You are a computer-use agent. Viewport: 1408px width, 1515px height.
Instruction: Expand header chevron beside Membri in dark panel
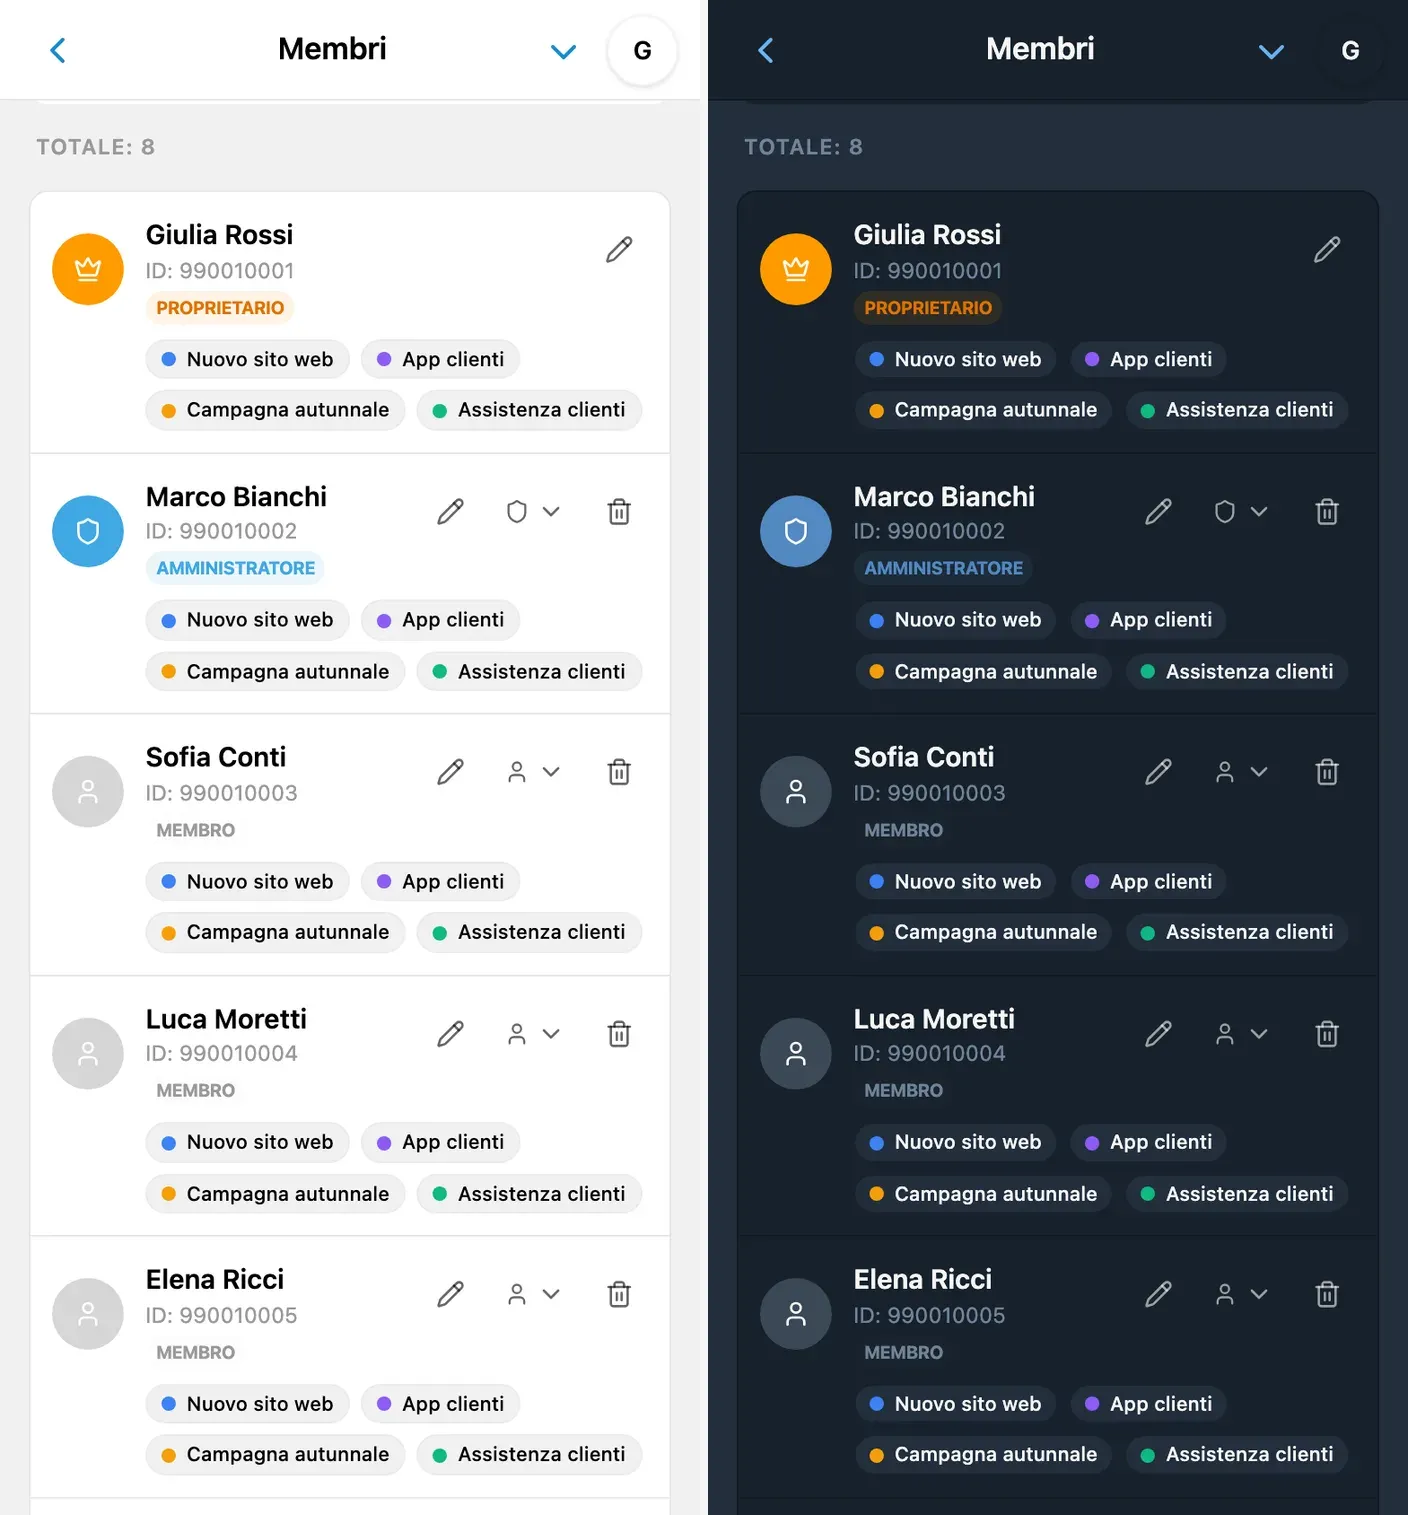point(1271,51)
